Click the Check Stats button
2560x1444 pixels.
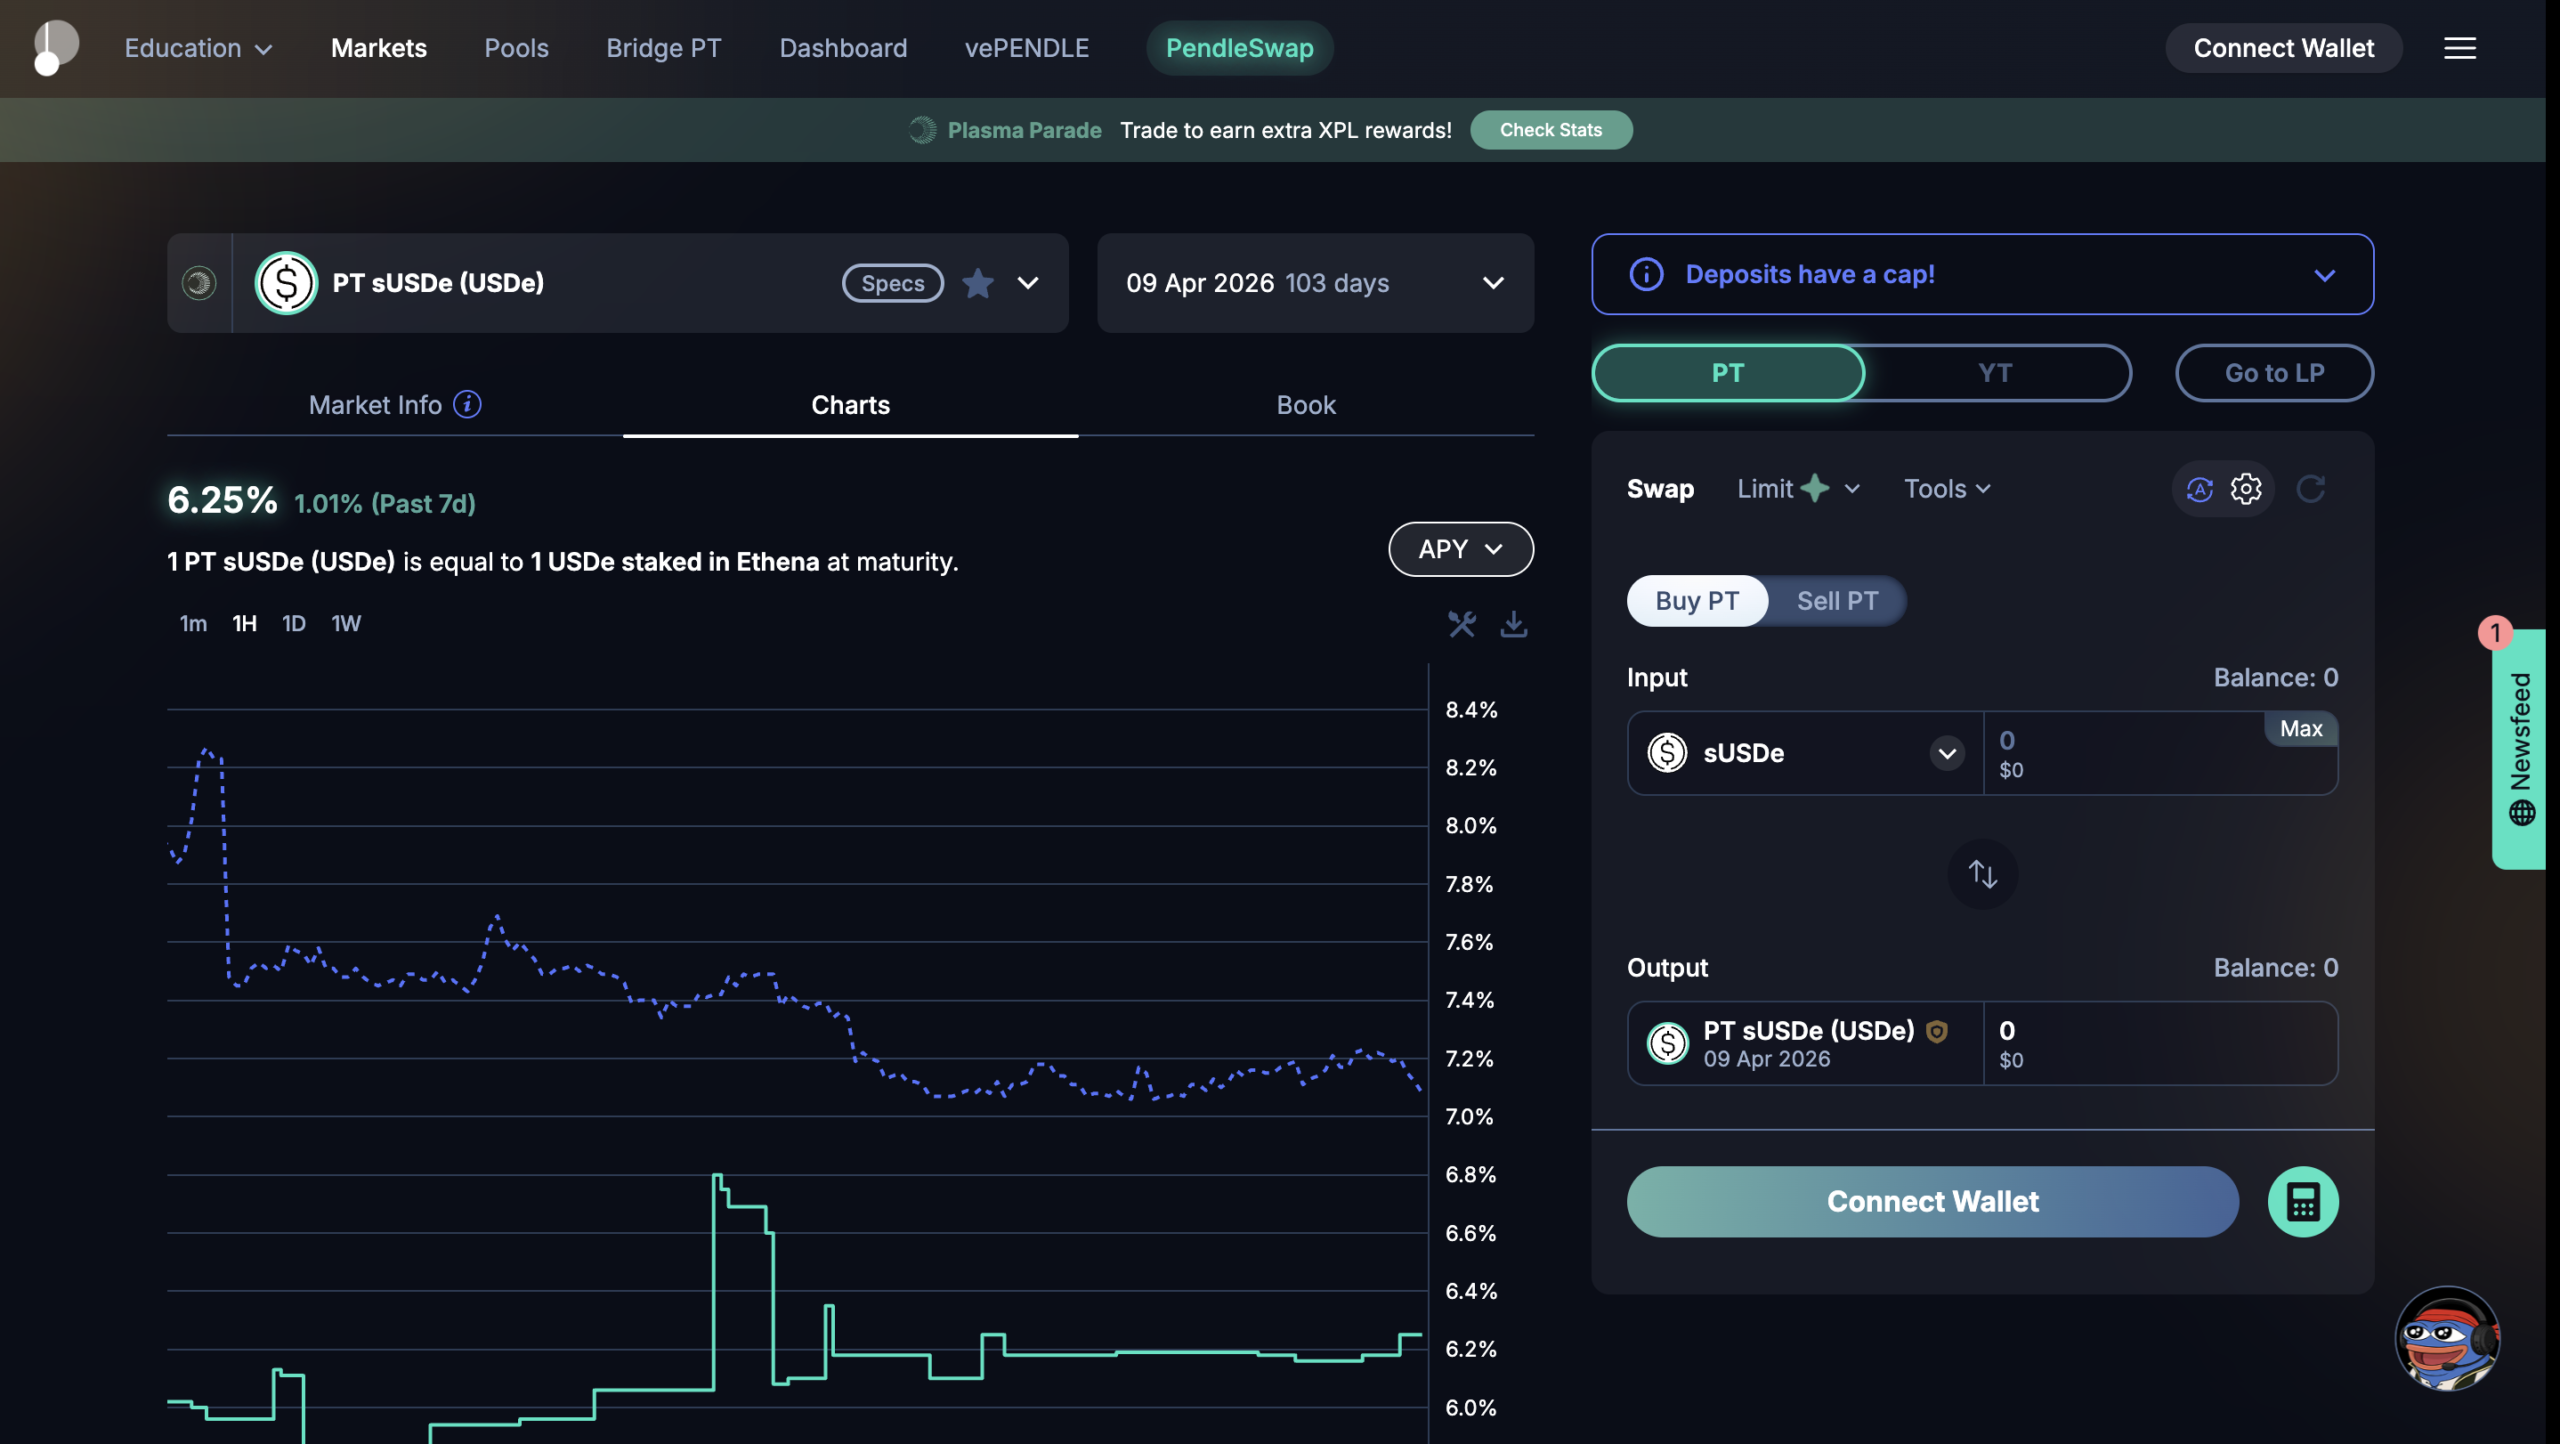1550,130
